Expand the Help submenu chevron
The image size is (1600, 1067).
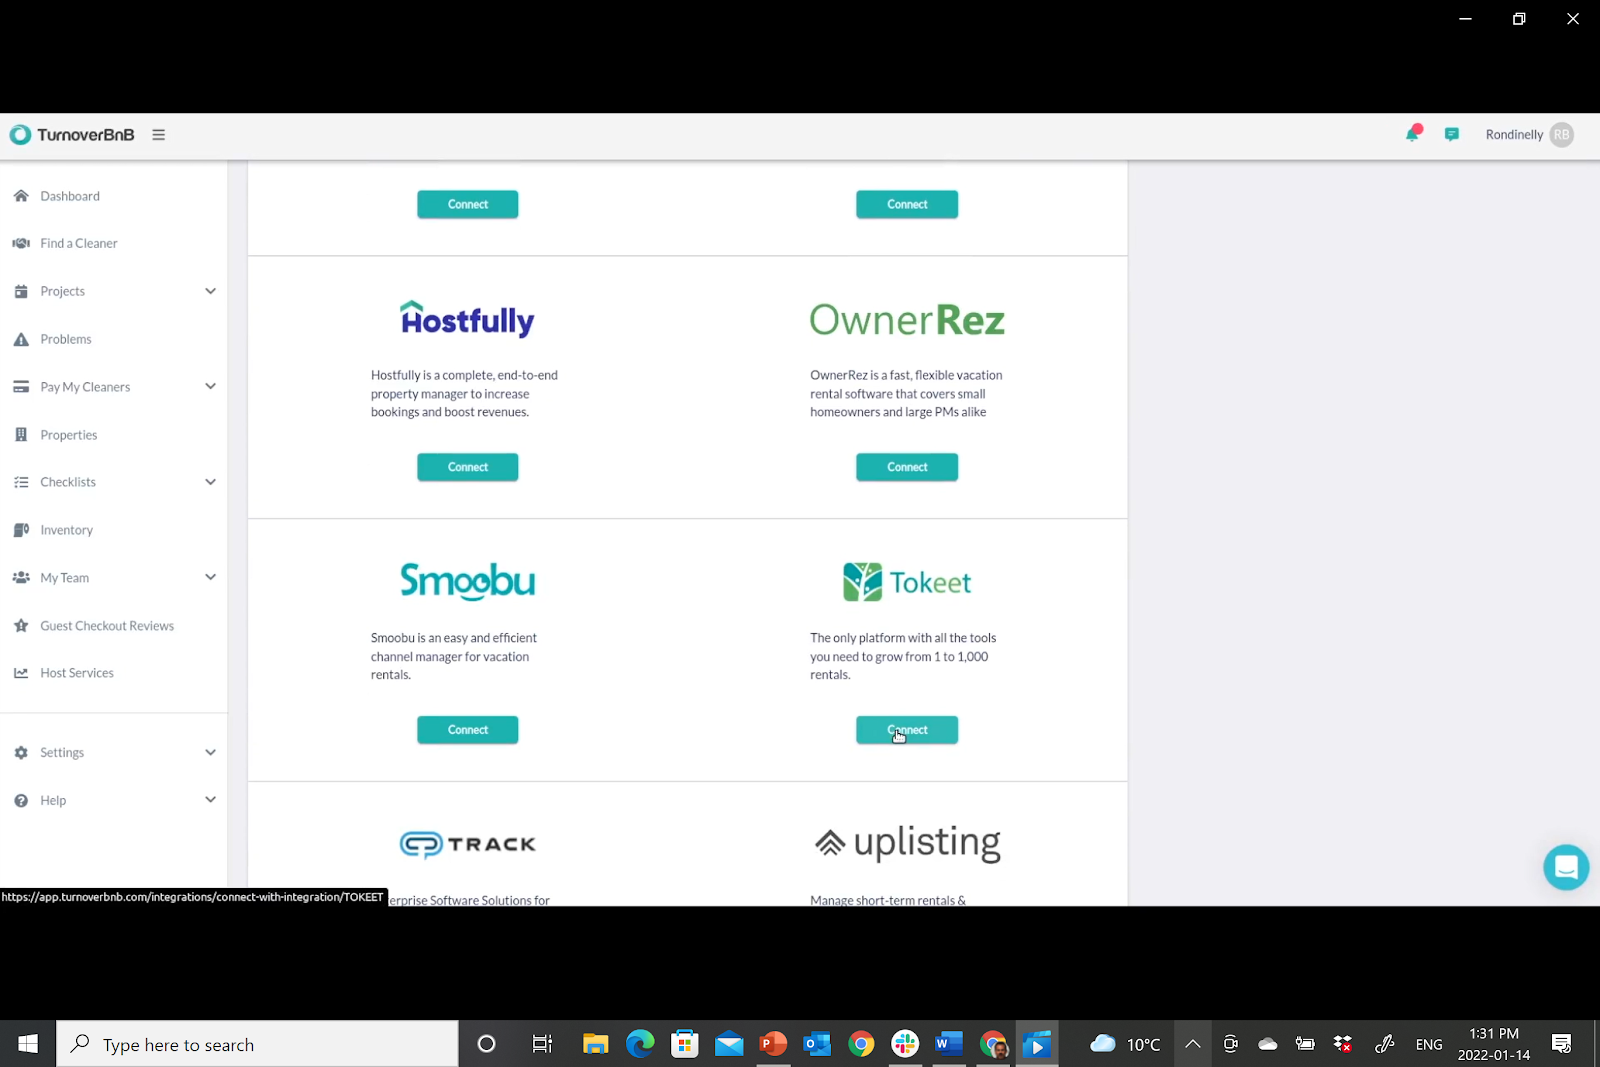tap(210, 800)
